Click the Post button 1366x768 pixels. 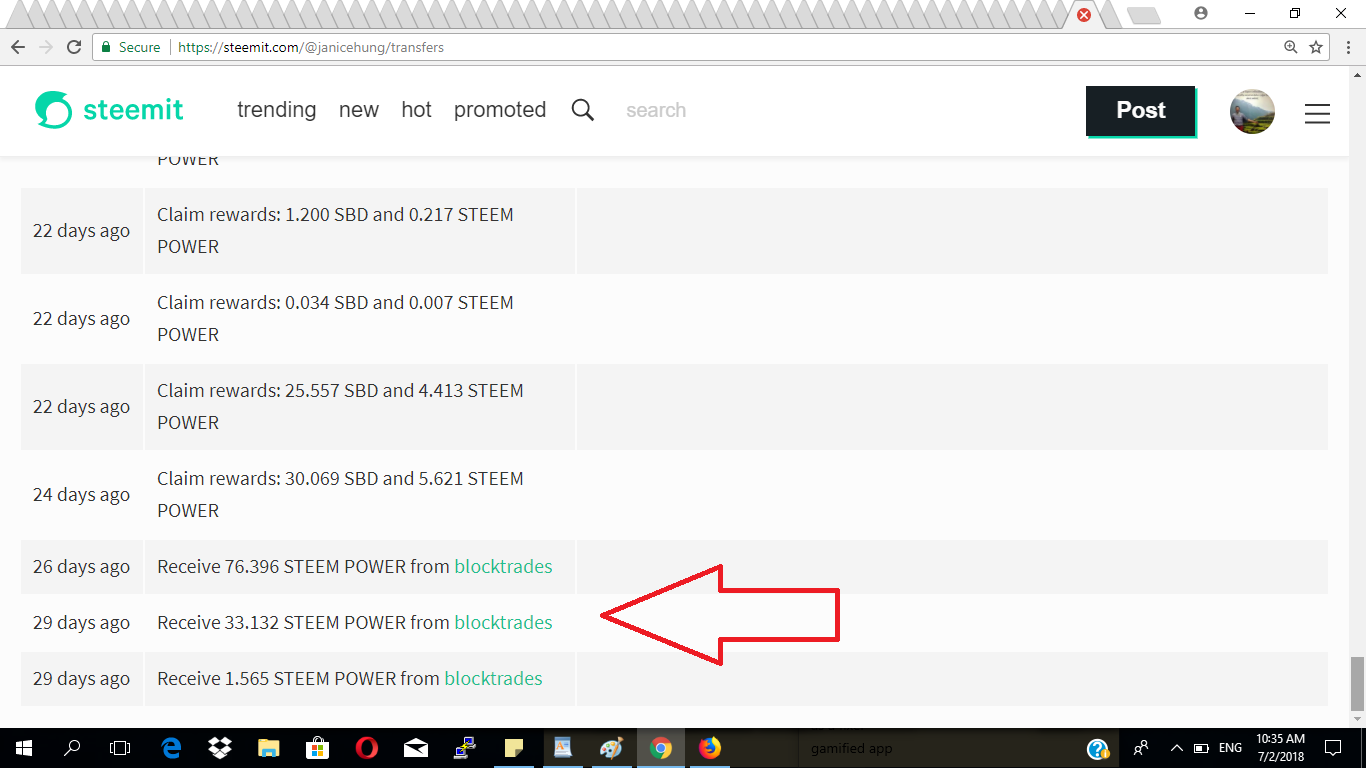1141,111
